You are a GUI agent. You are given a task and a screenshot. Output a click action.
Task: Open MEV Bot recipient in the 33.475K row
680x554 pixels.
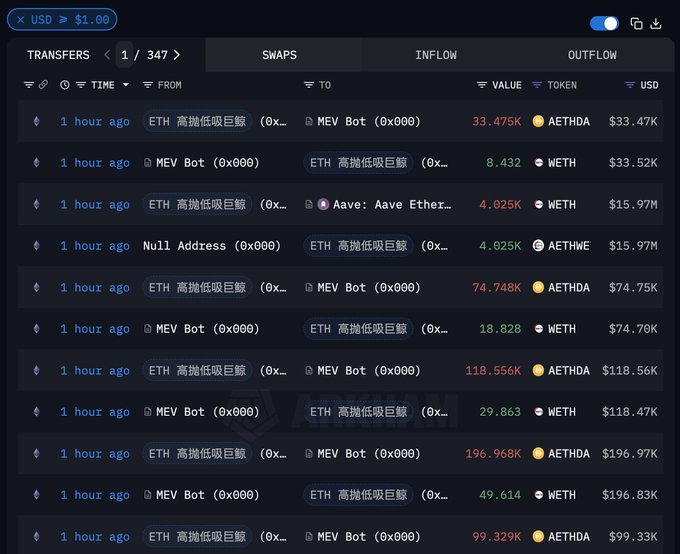point(369,121)
